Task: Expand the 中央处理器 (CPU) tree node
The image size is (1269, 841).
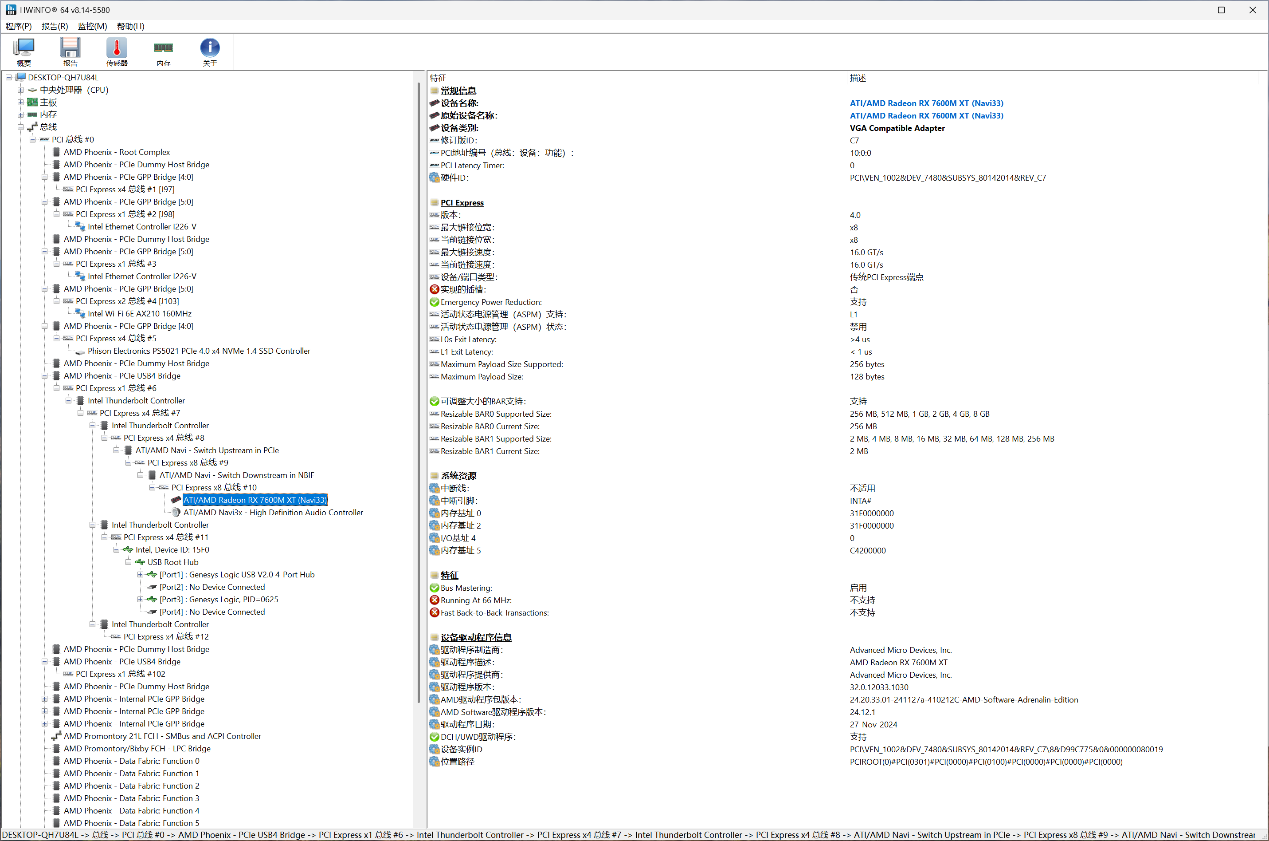Action: [20, 90]
